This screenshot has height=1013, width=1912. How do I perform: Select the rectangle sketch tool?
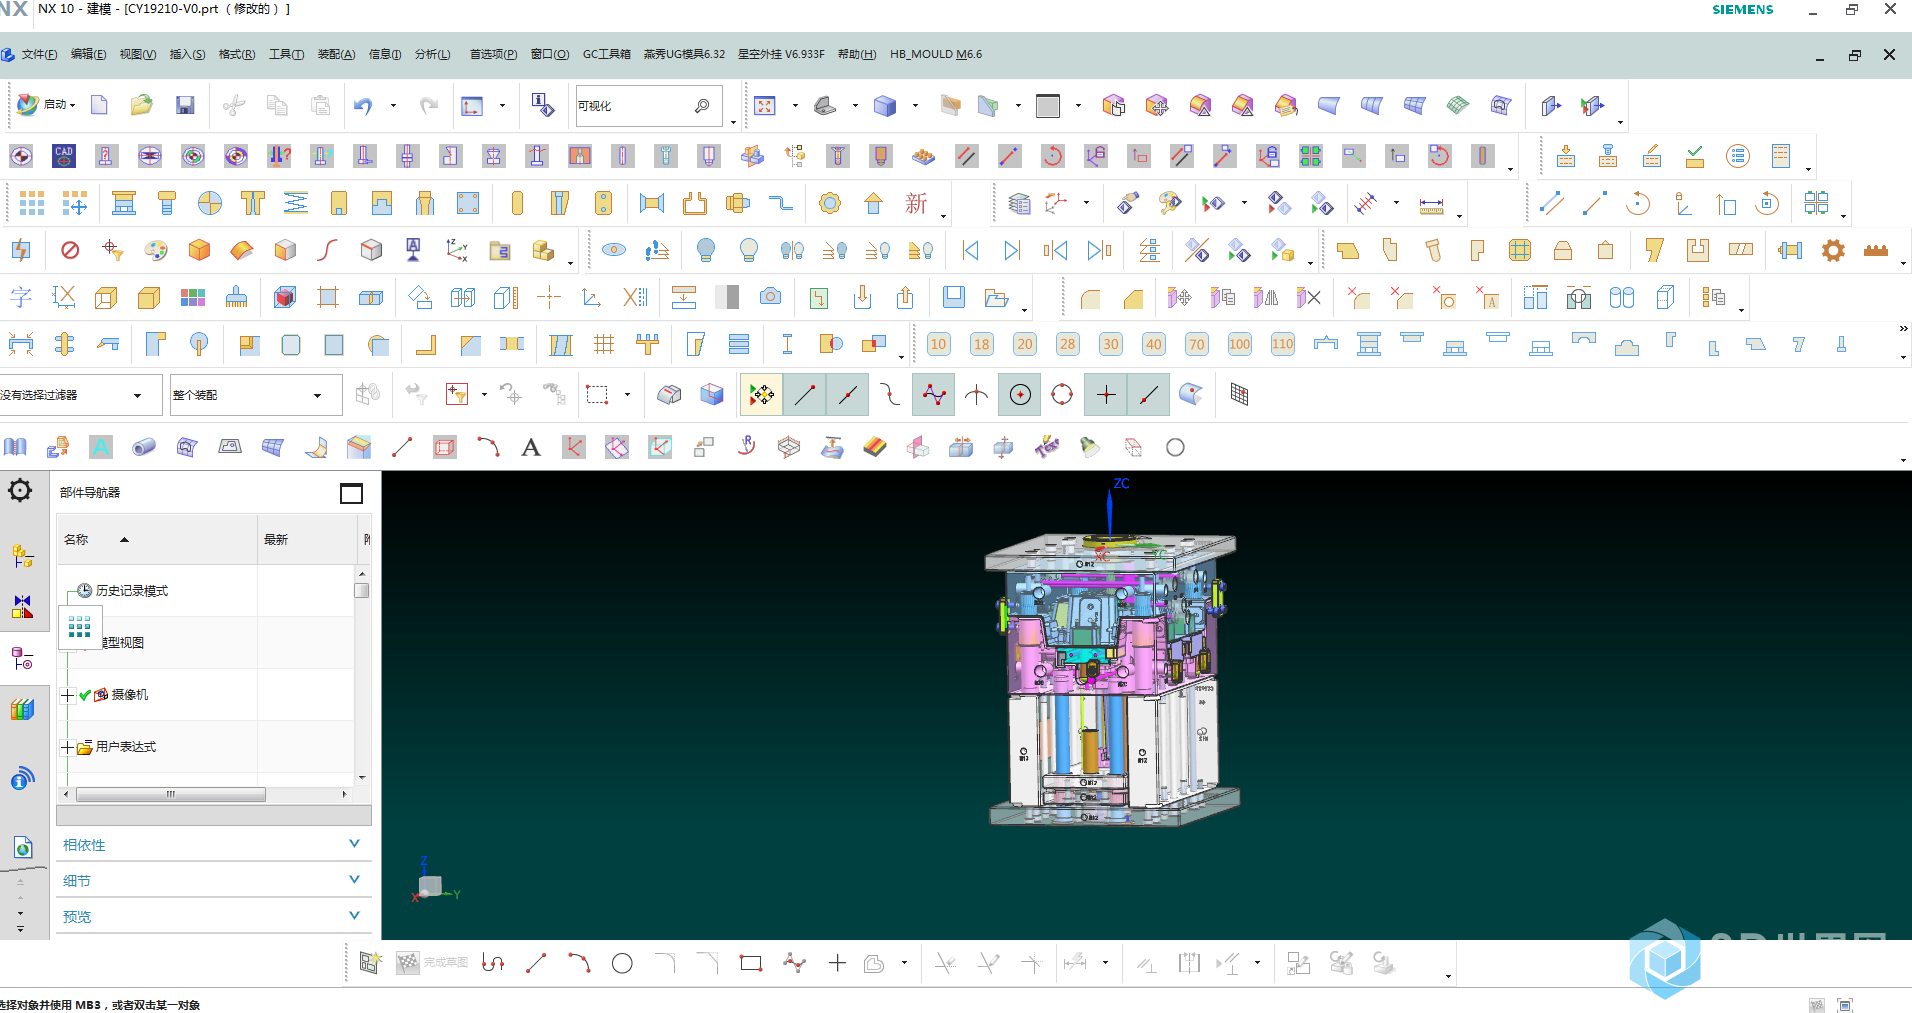751,963
